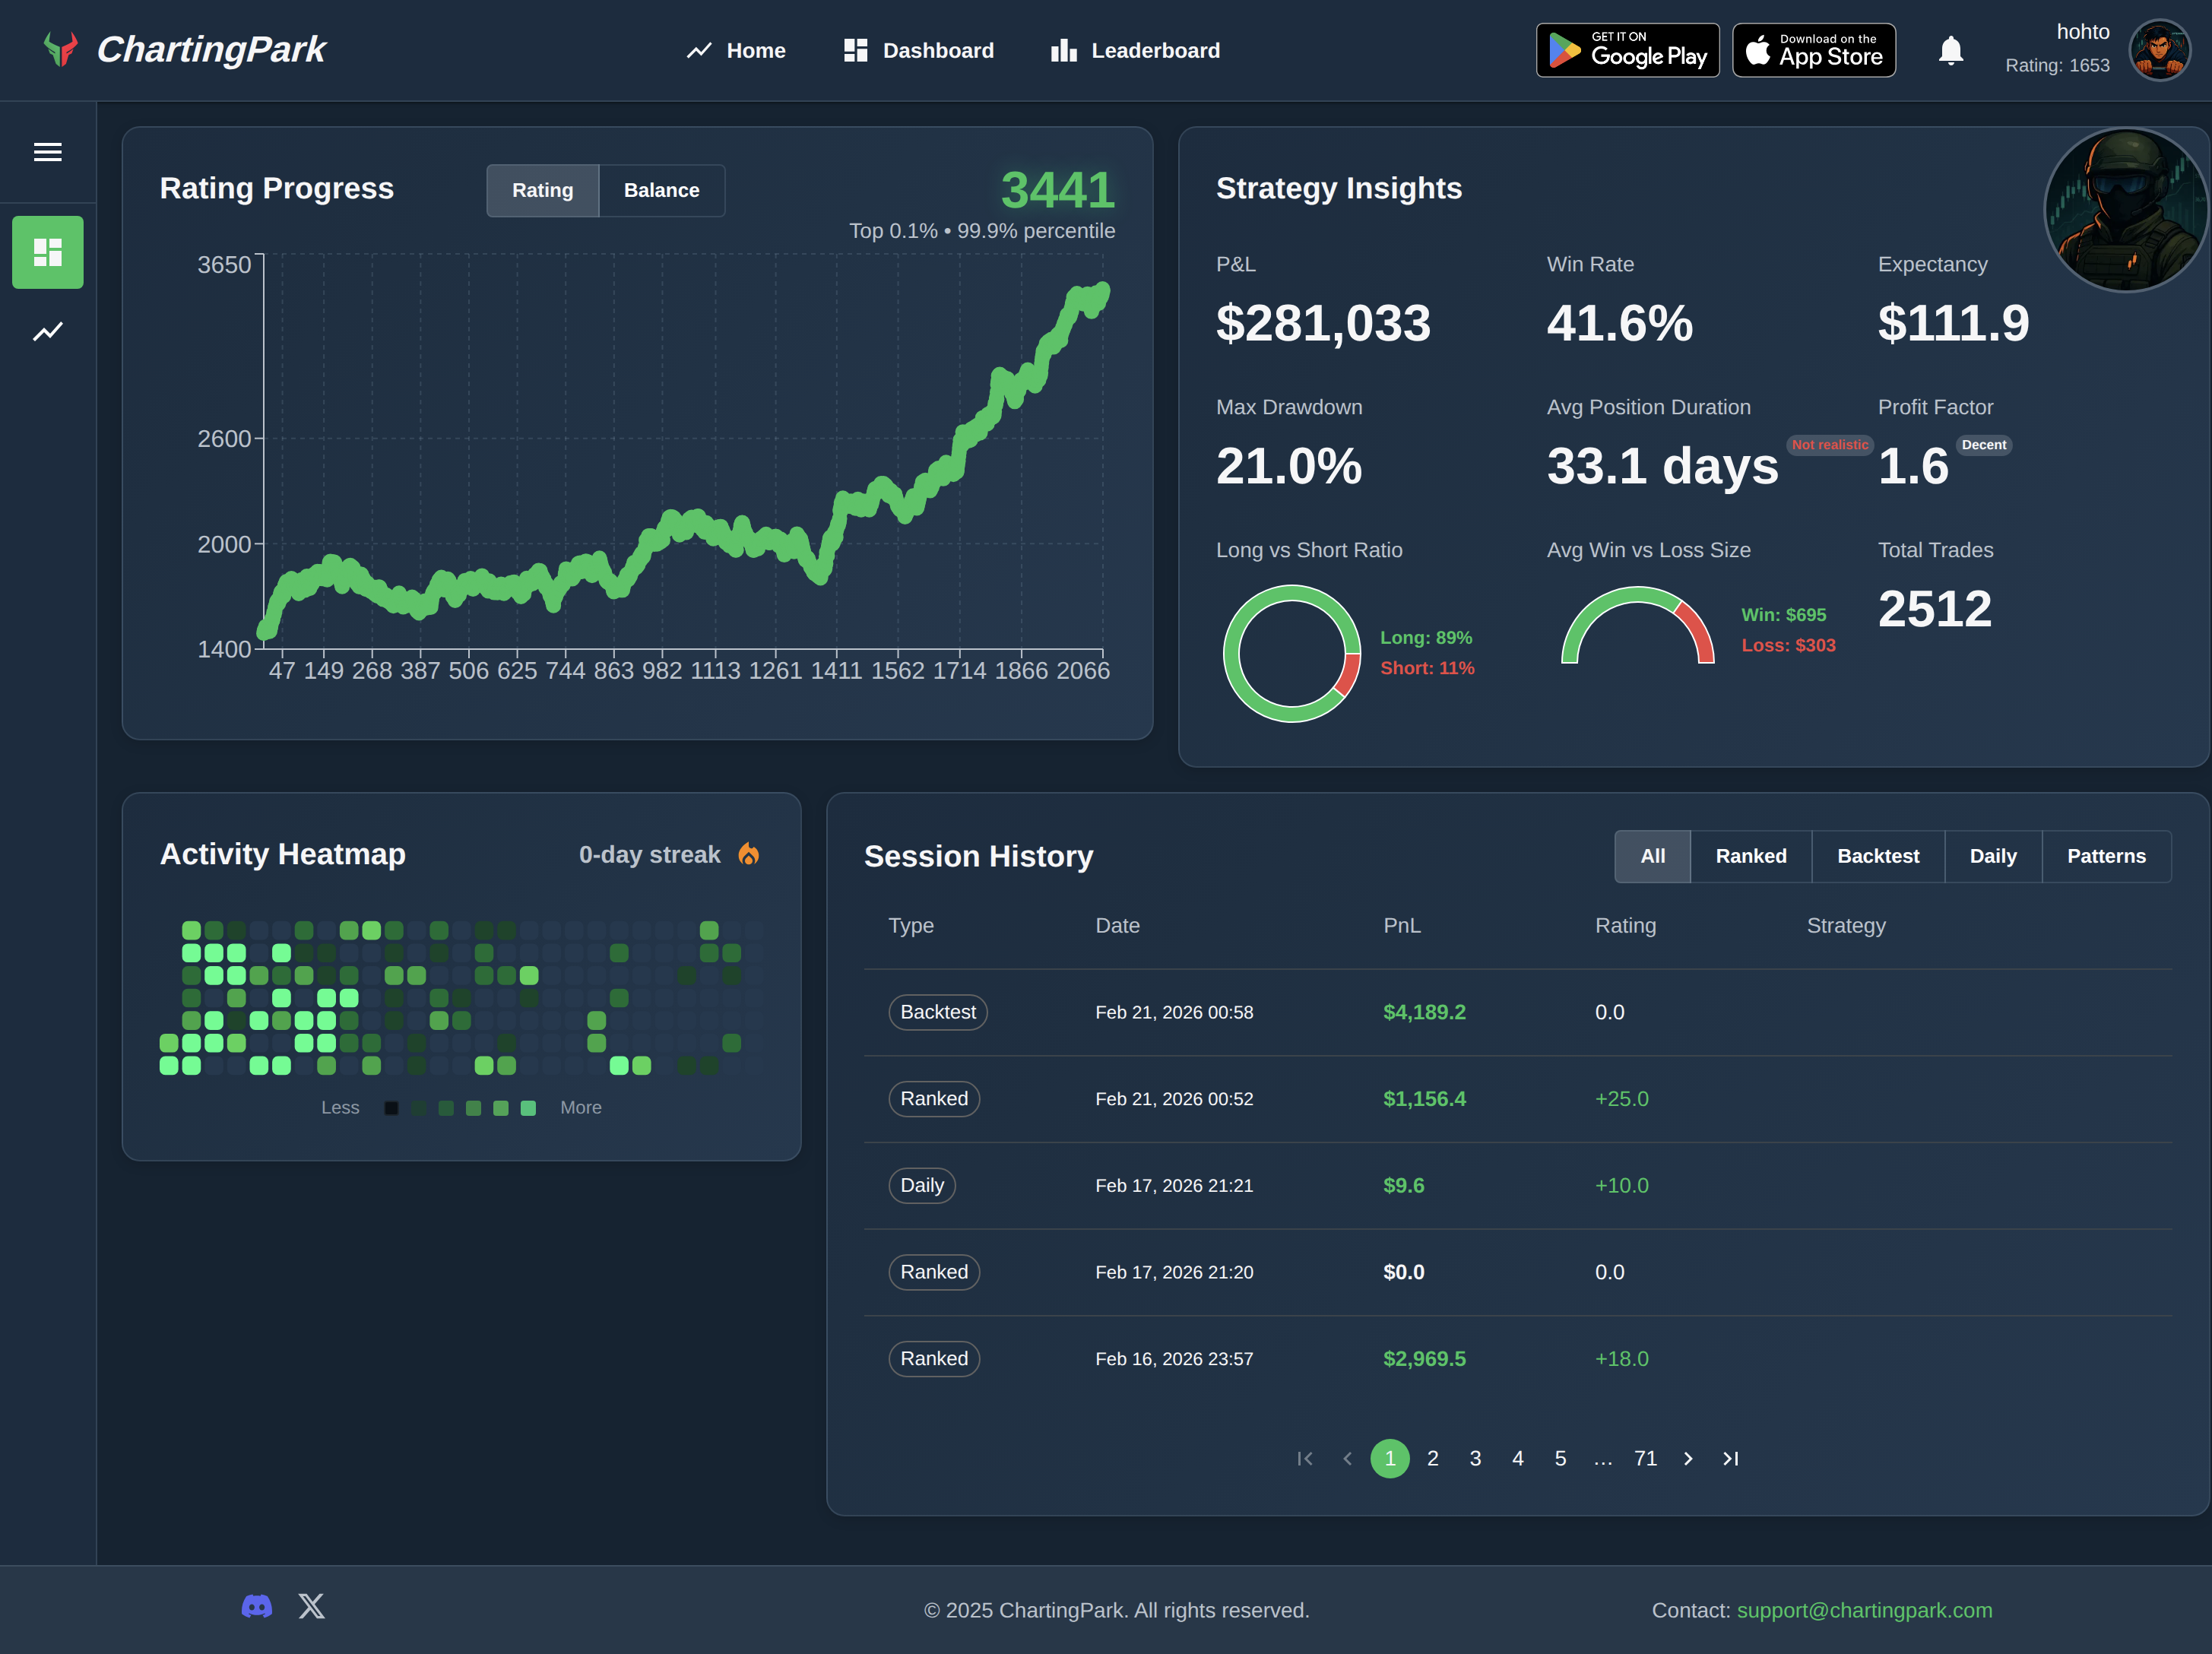Click the darkest square in heatmap legend
This screenshot has height=1654, width=2212.
[391, 1108]
